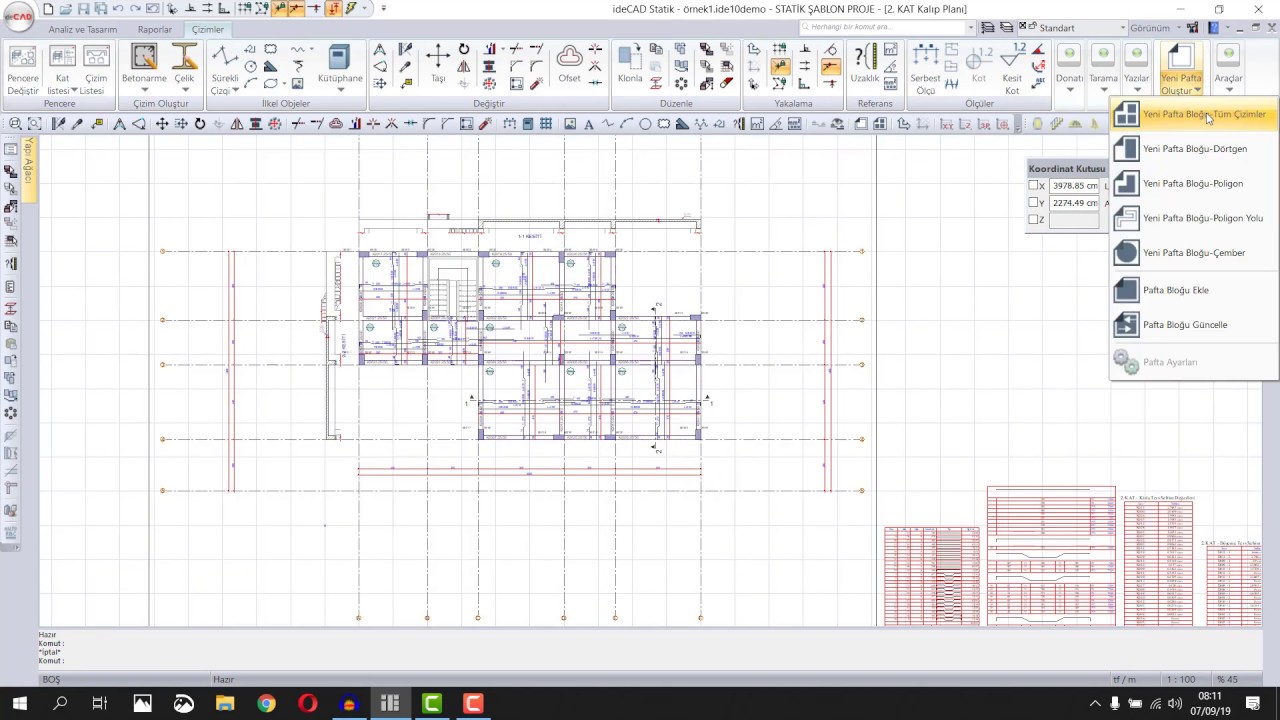Open the Standart layer style combo box
Image resolution: width=1280 pixels, height=720 pixels.
coord(1074,28)
